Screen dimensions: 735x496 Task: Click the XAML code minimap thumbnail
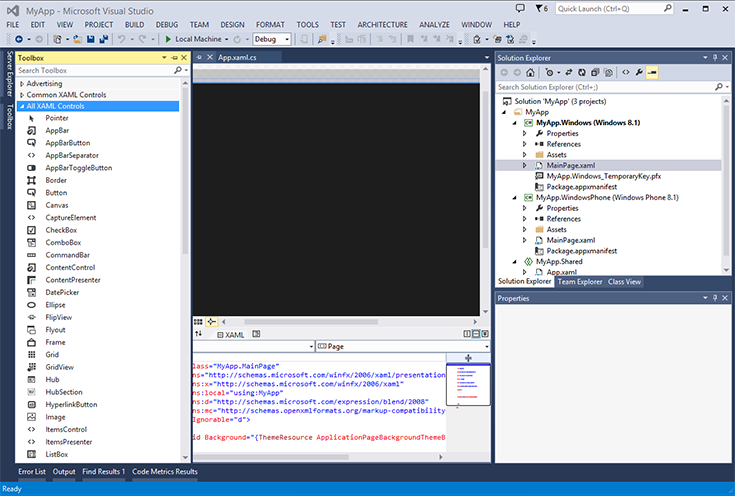click(x=468, y=384)
